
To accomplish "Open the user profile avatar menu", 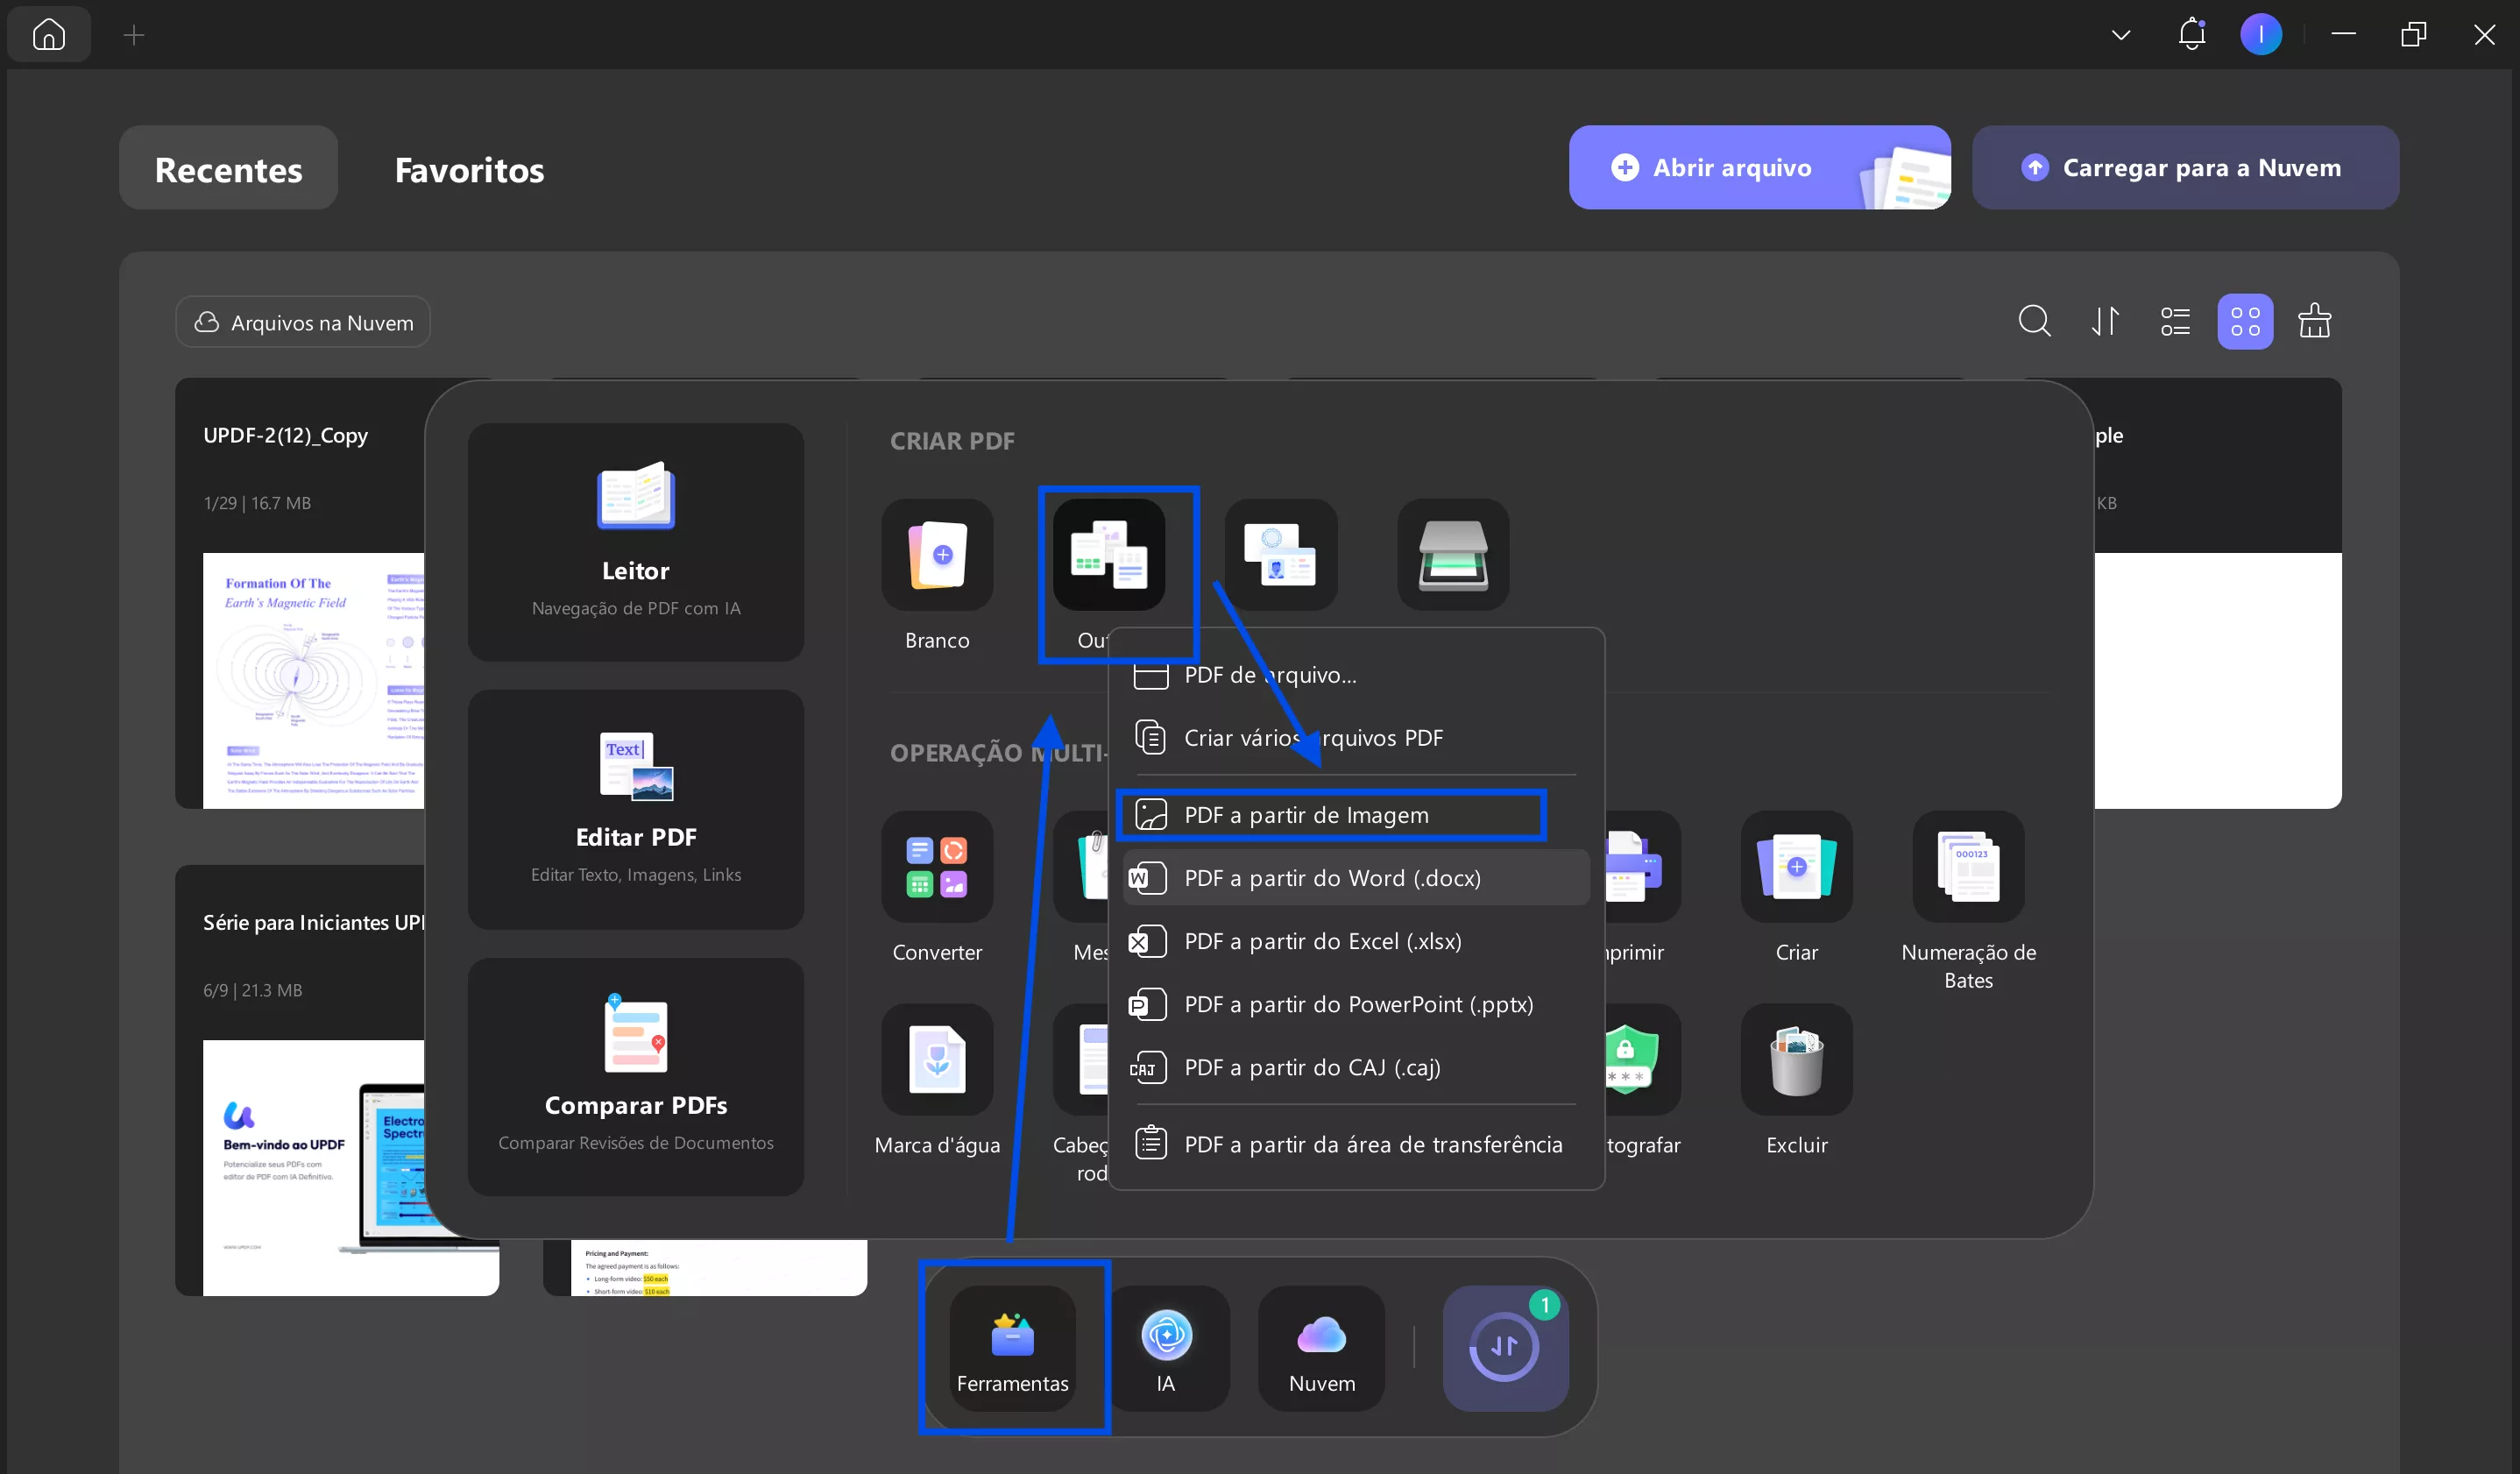I will tap(2262, 33).
